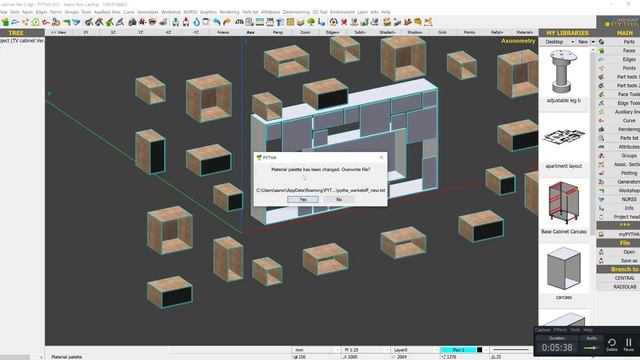This screenshot has width=640, height=360.
Task: Open dropdown arrow next to New button
Action: tap(593, 42)
